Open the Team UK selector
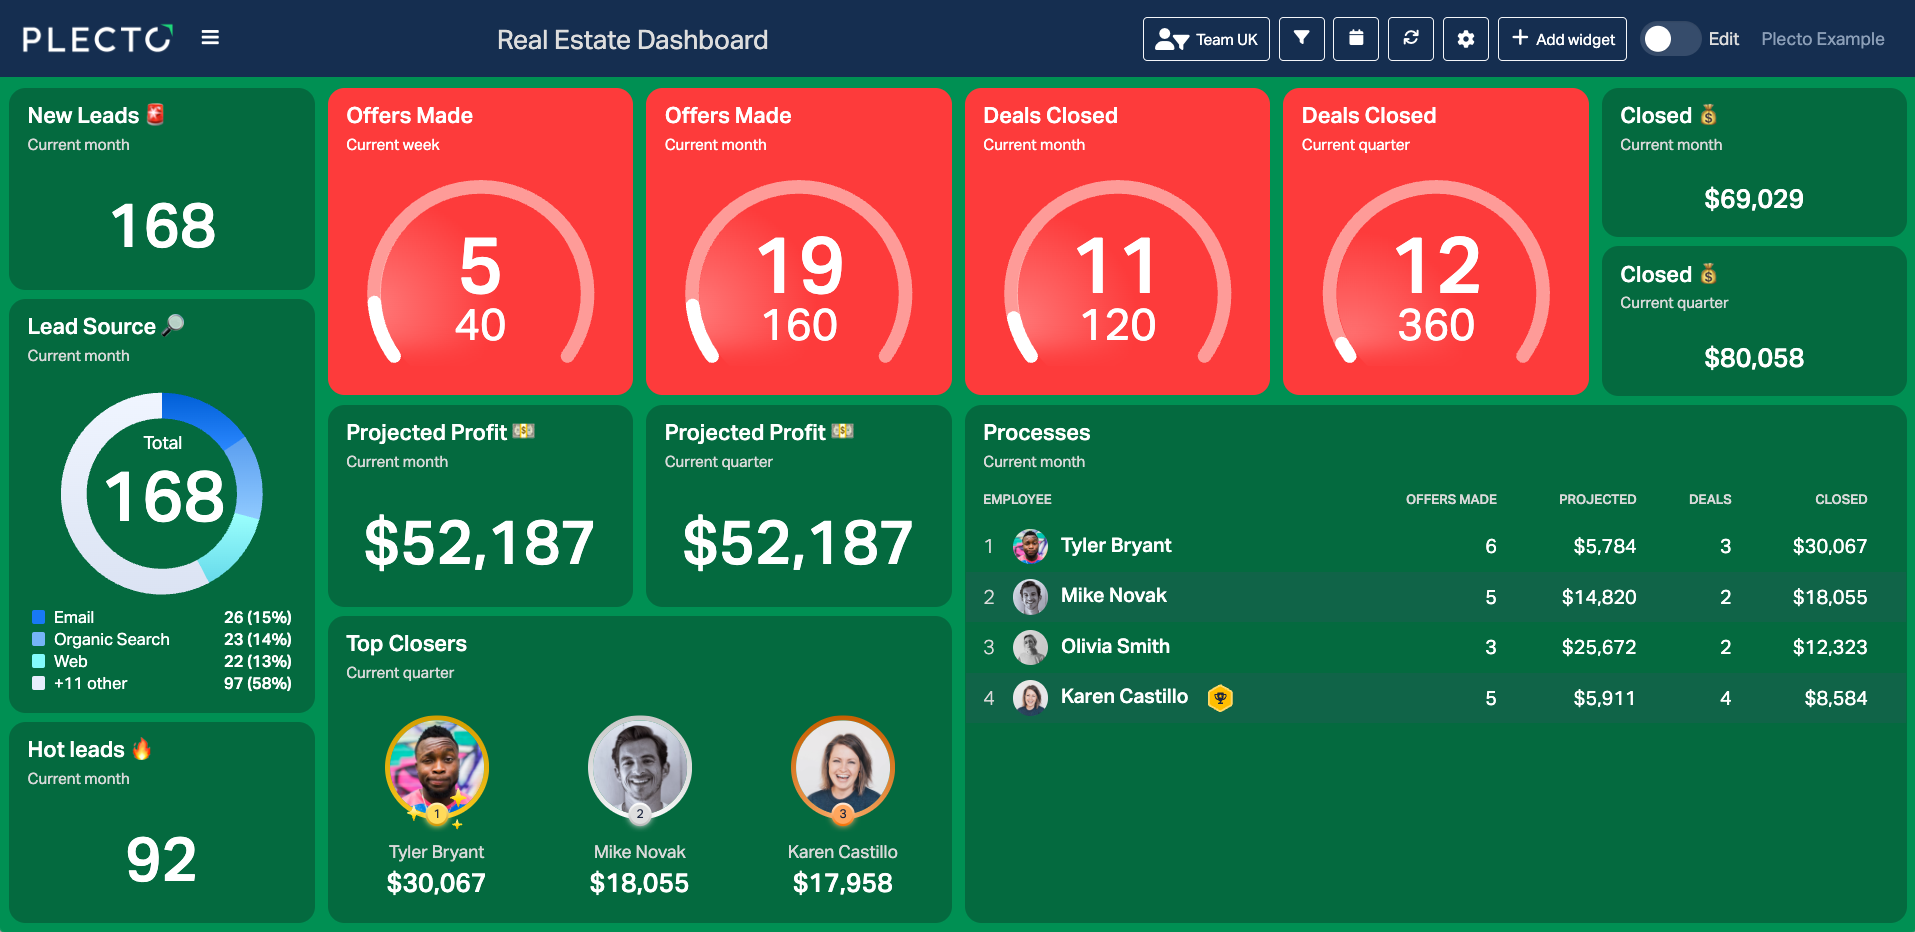1915x932 pixels. point(1206,39)
